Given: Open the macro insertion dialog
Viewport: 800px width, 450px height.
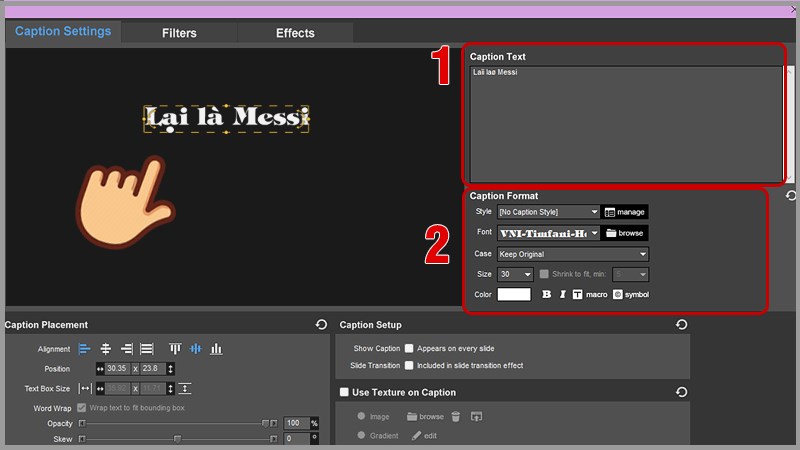Looking at the screenshot, I should pos(590,294).
